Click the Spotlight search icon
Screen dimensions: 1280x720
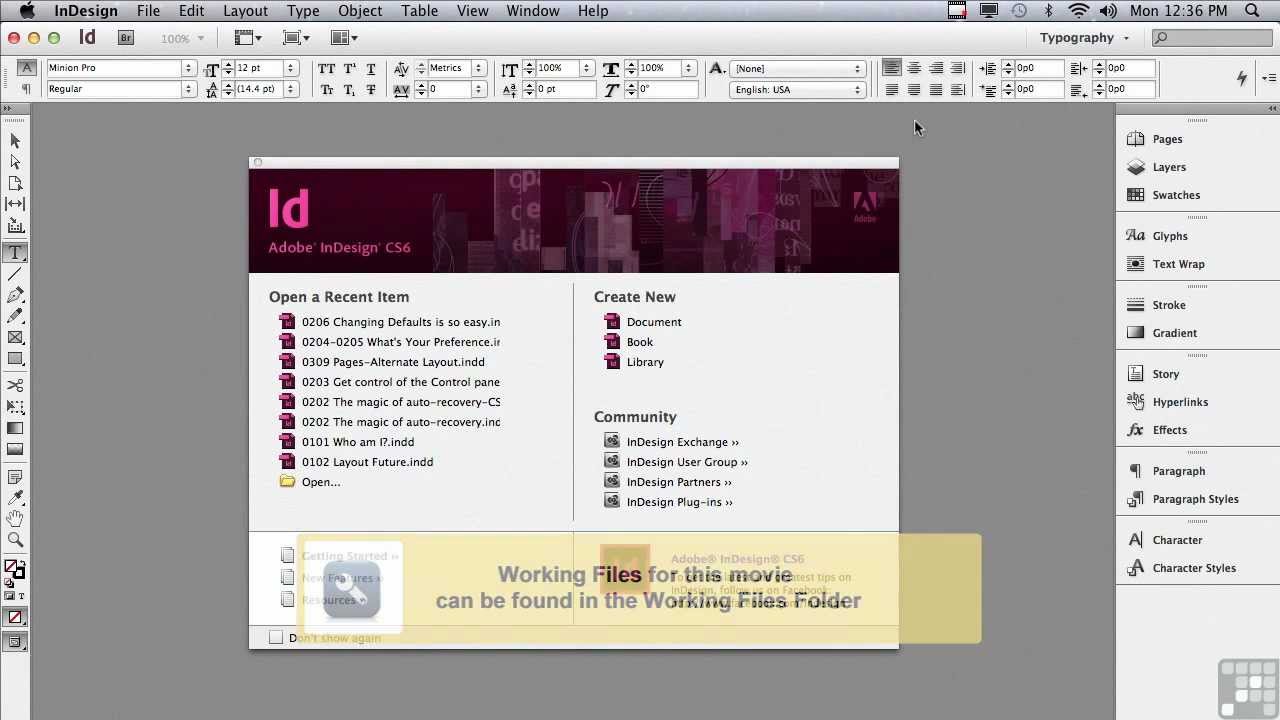1252,11
